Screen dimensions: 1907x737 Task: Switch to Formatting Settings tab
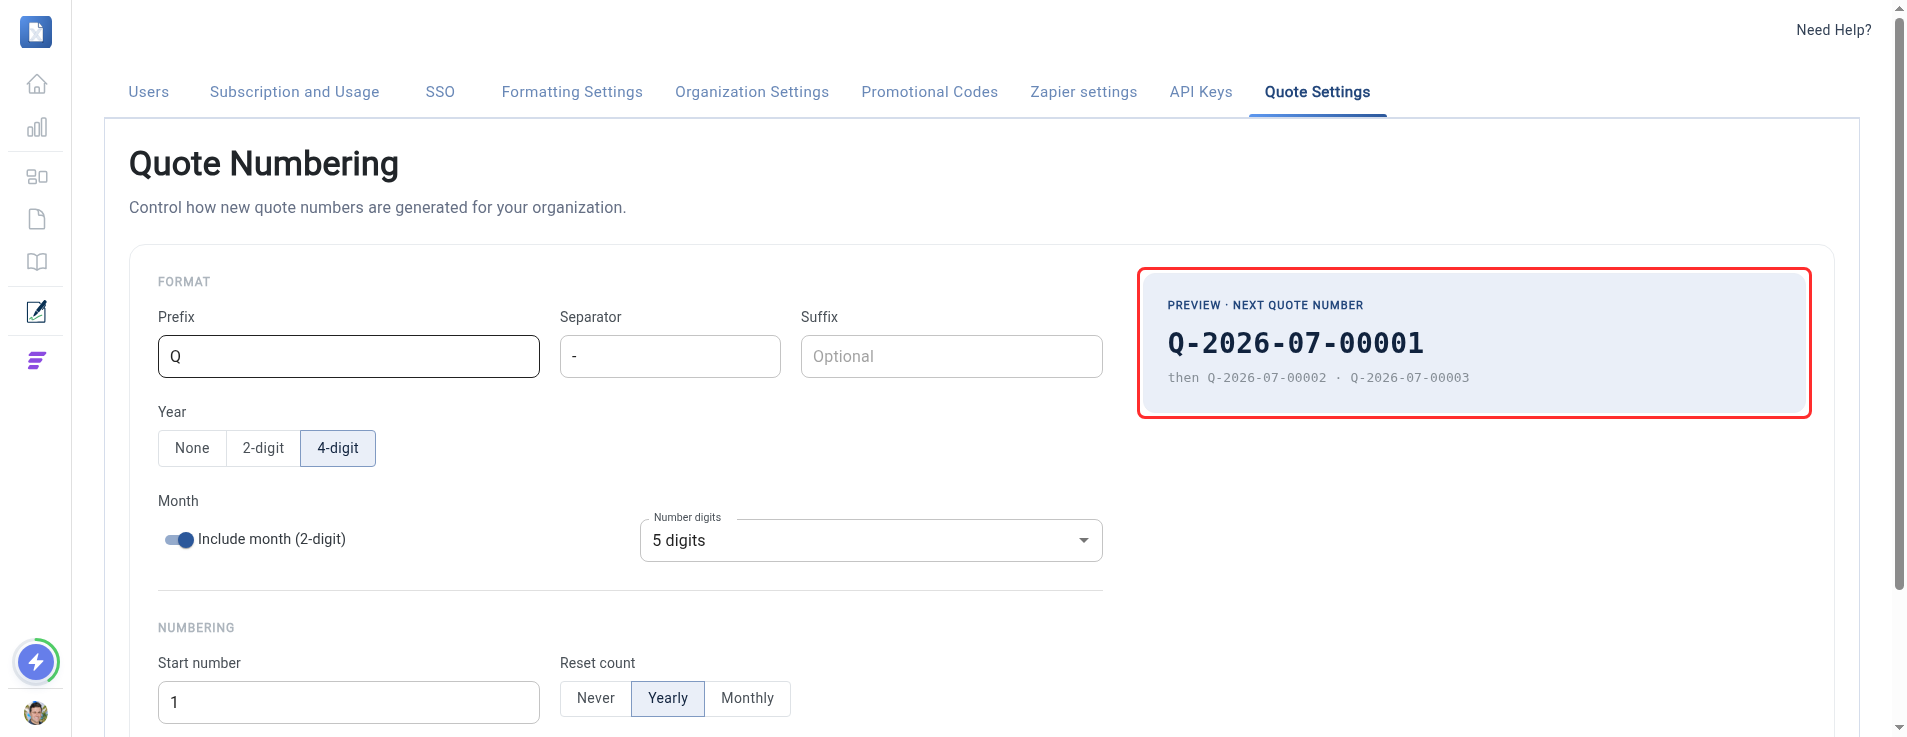coord(572,92)
